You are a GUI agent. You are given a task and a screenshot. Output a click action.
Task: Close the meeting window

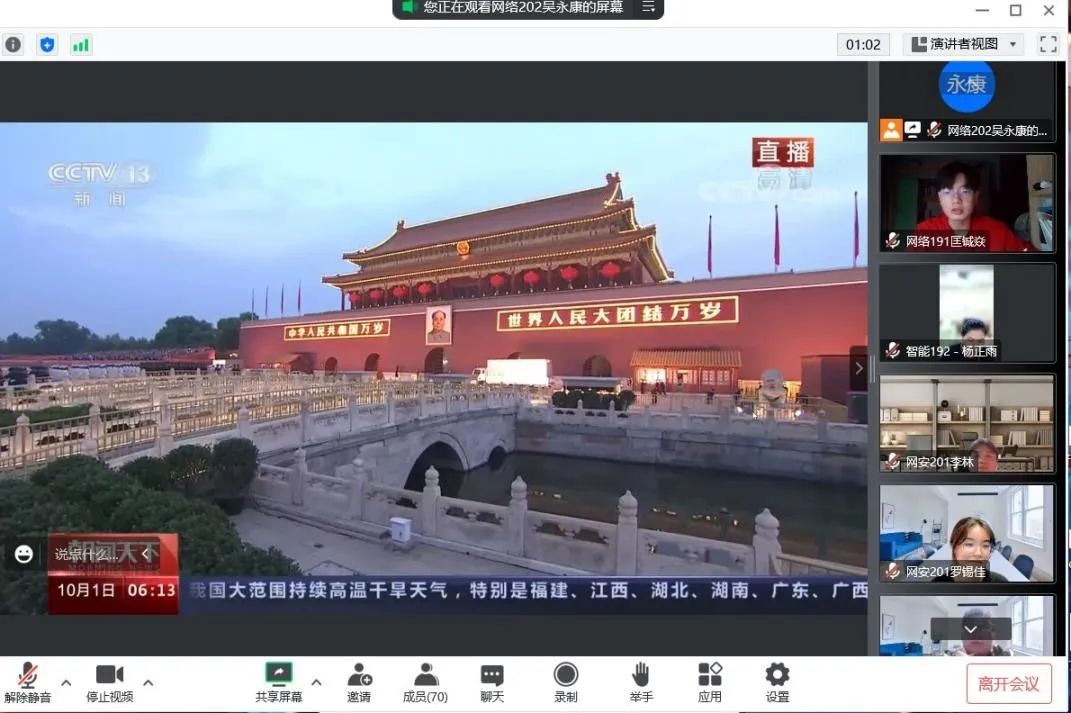[x=1049, y=10]
